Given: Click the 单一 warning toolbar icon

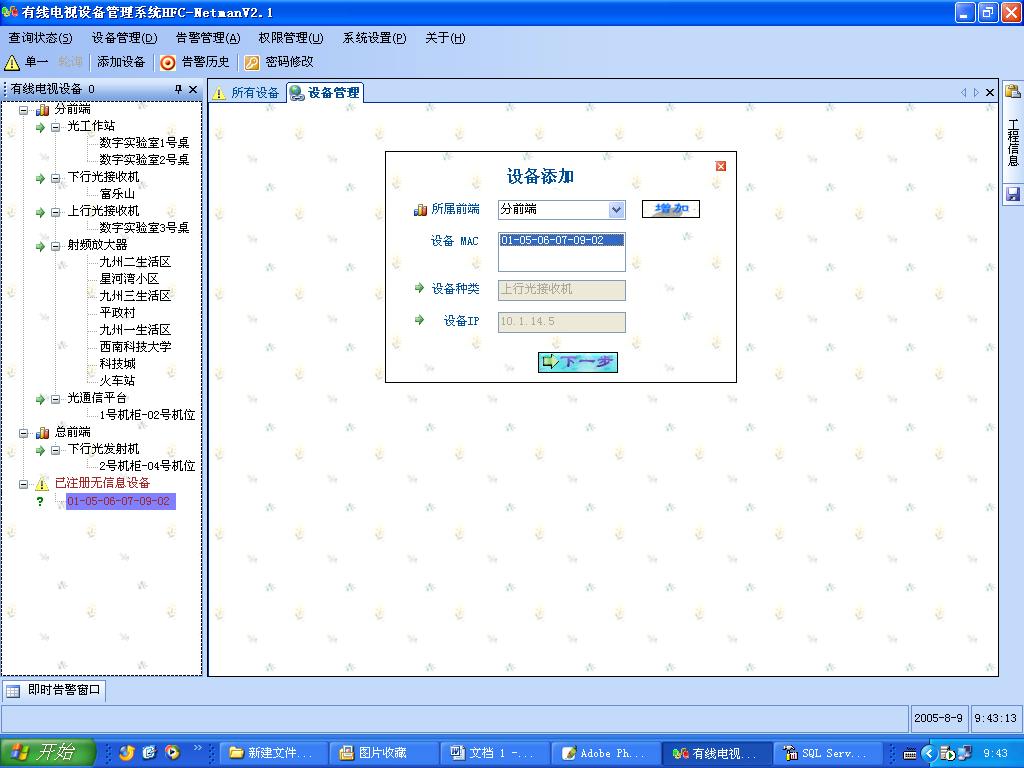Looking at the screenshot, I should click(12, 62).
